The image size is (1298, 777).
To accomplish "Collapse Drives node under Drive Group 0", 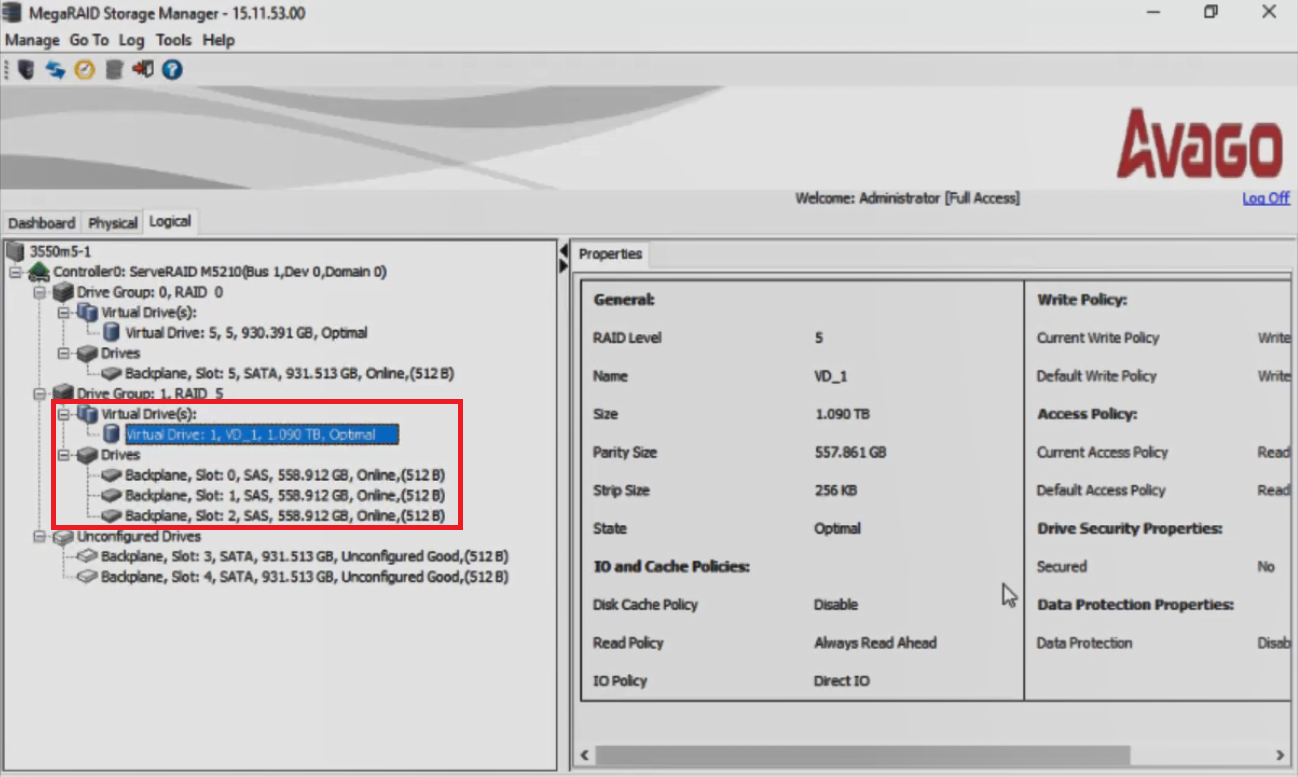I will (63, 353).
